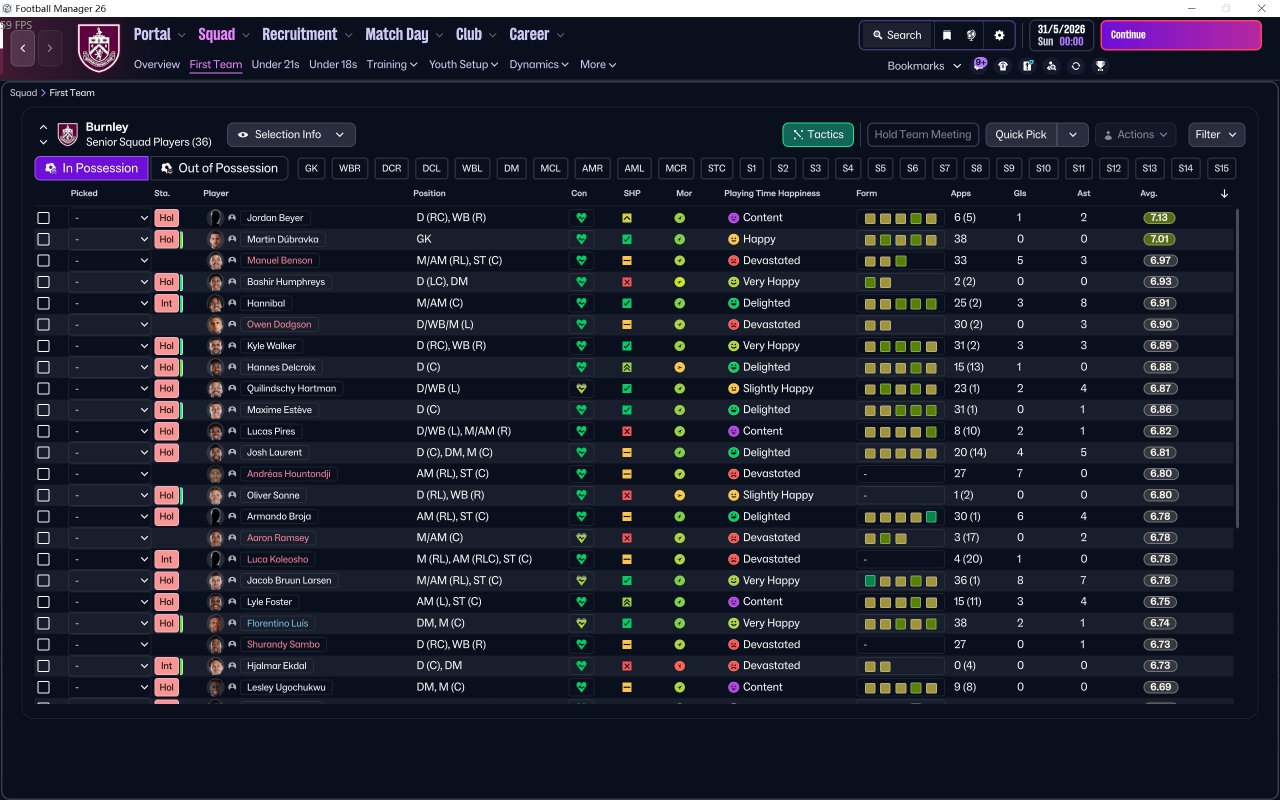The image size is (1280, 800).
Task: Go back with the left arrow button
Action: [23, 47]
